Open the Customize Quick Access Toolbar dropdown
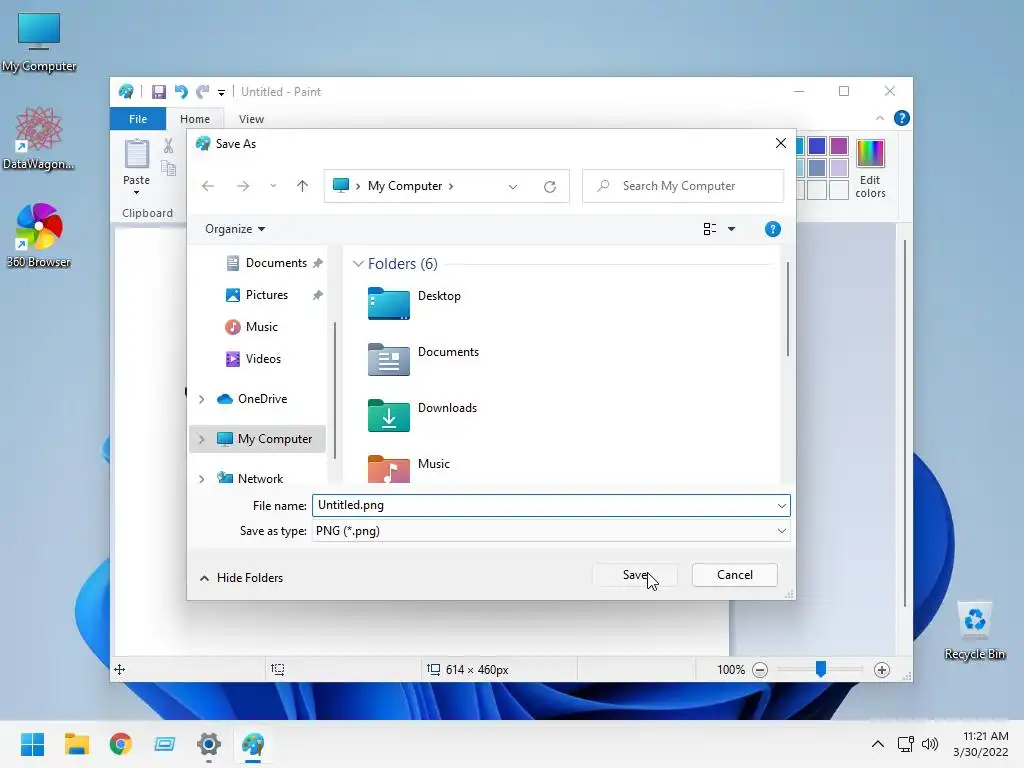 pyautogui.click(x=221, y=93)
